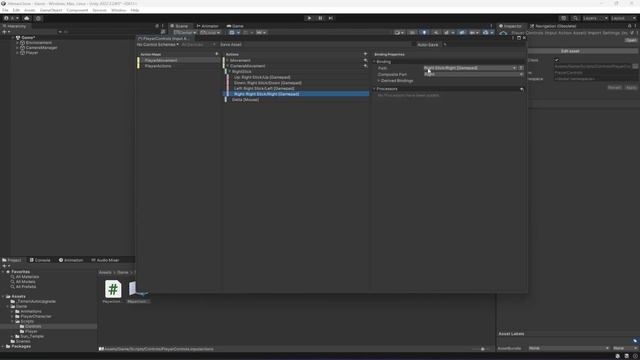Switch to the Scene tab

coord(179,26)
